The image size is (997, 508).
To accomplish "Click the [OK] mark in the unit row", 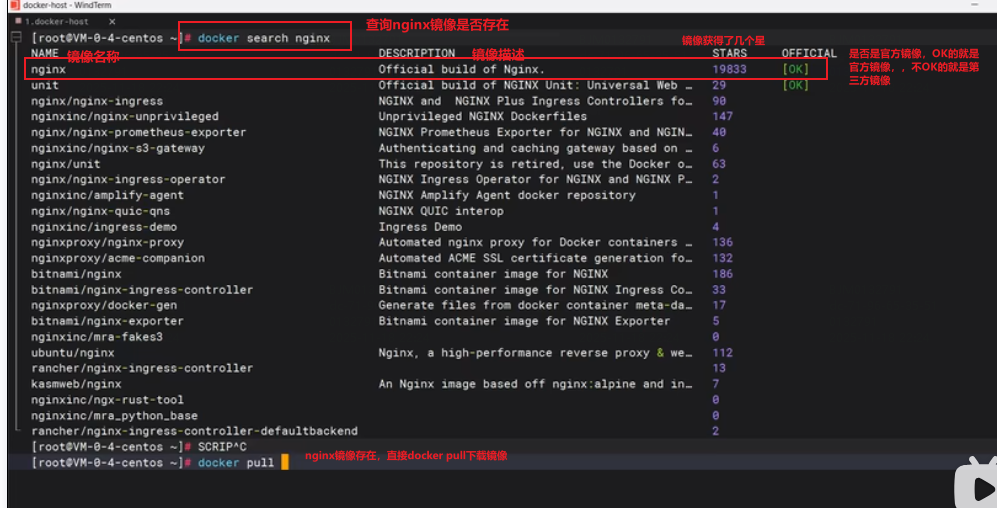I will click(x=795, y=85).
